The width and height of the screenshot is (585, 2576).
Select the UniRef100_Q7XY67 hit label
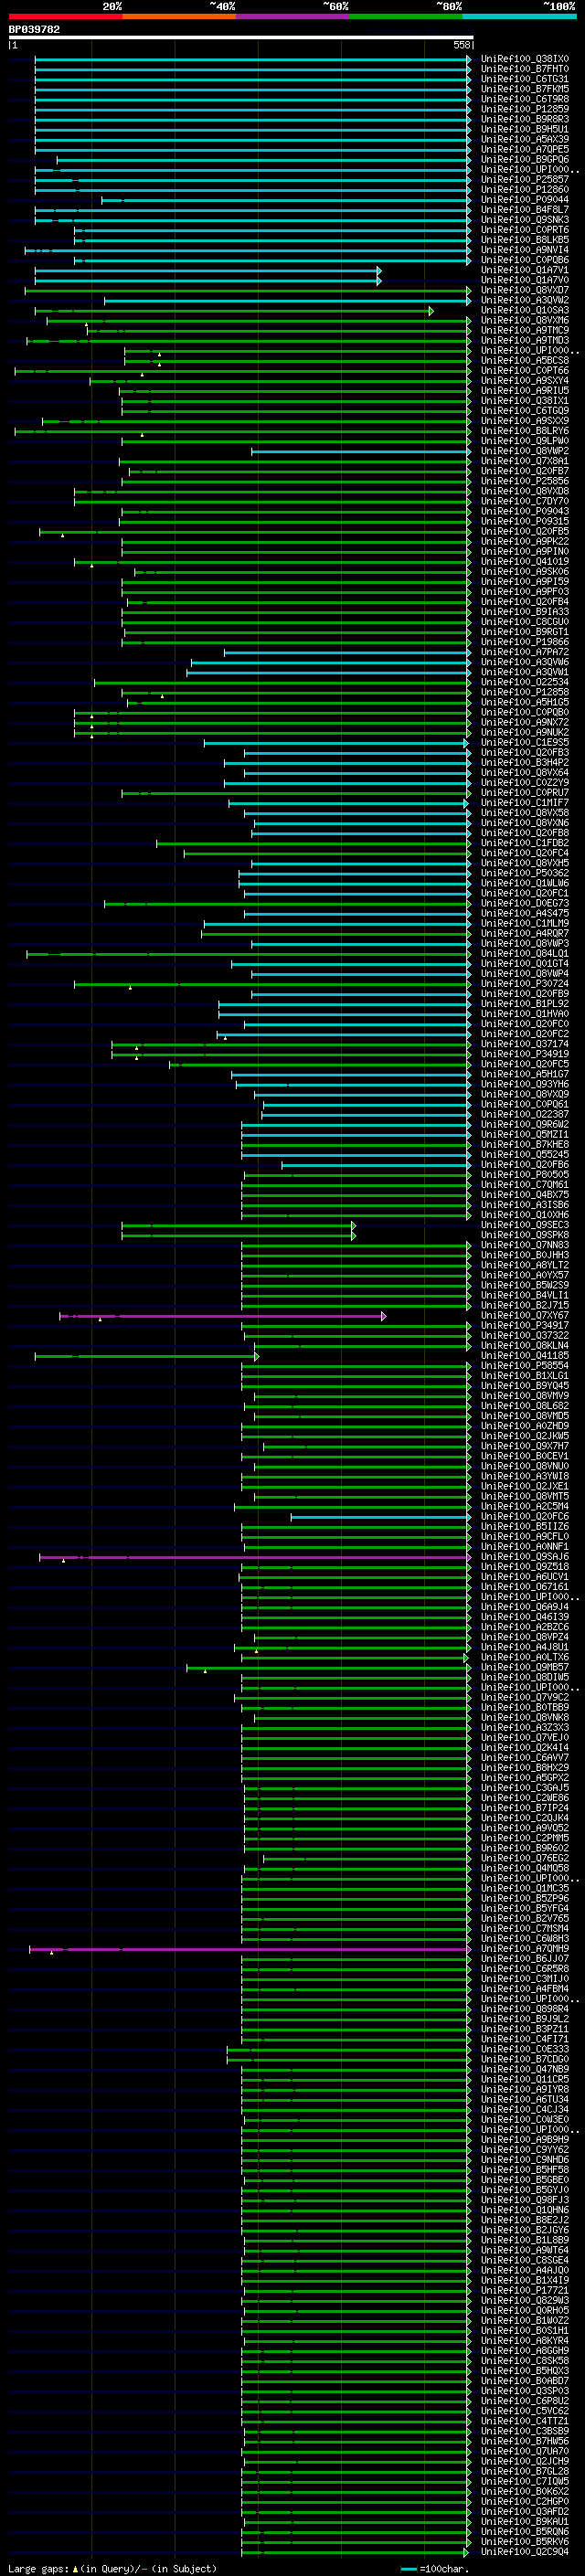click(525, 1316)
